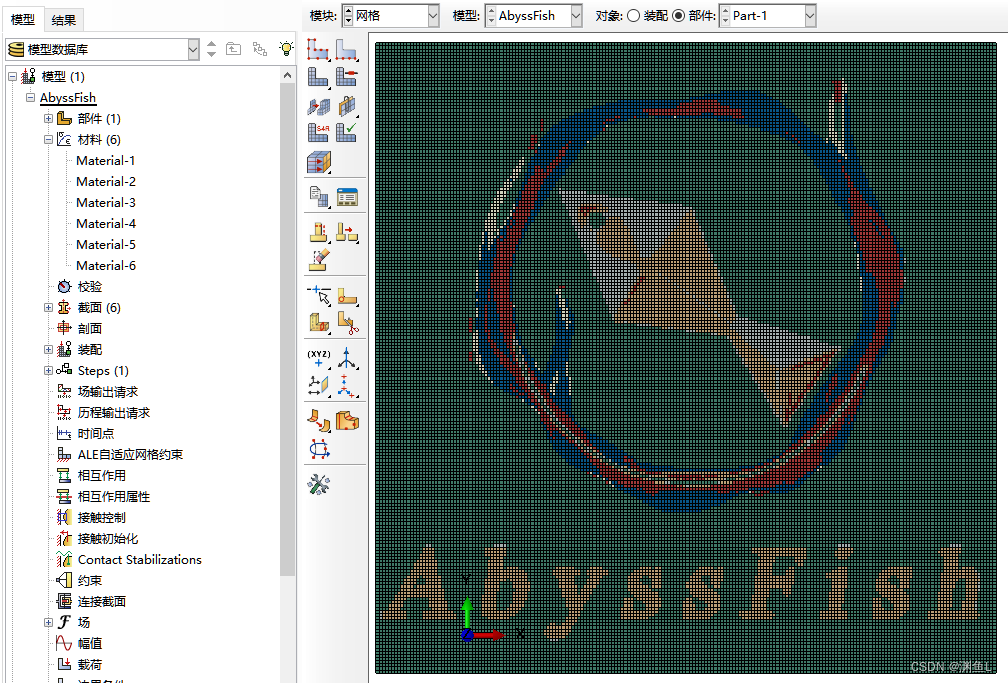Select the Partition Edge cursor tool
This screenshot has height=683, width=1008.
click(318, 295)
